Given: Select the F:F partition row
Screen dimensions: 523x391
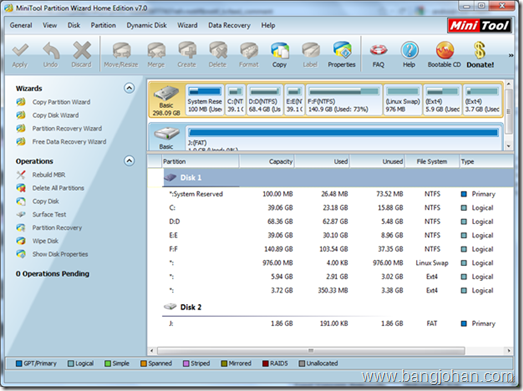Looking at the screenshot, I should (338, 249).
